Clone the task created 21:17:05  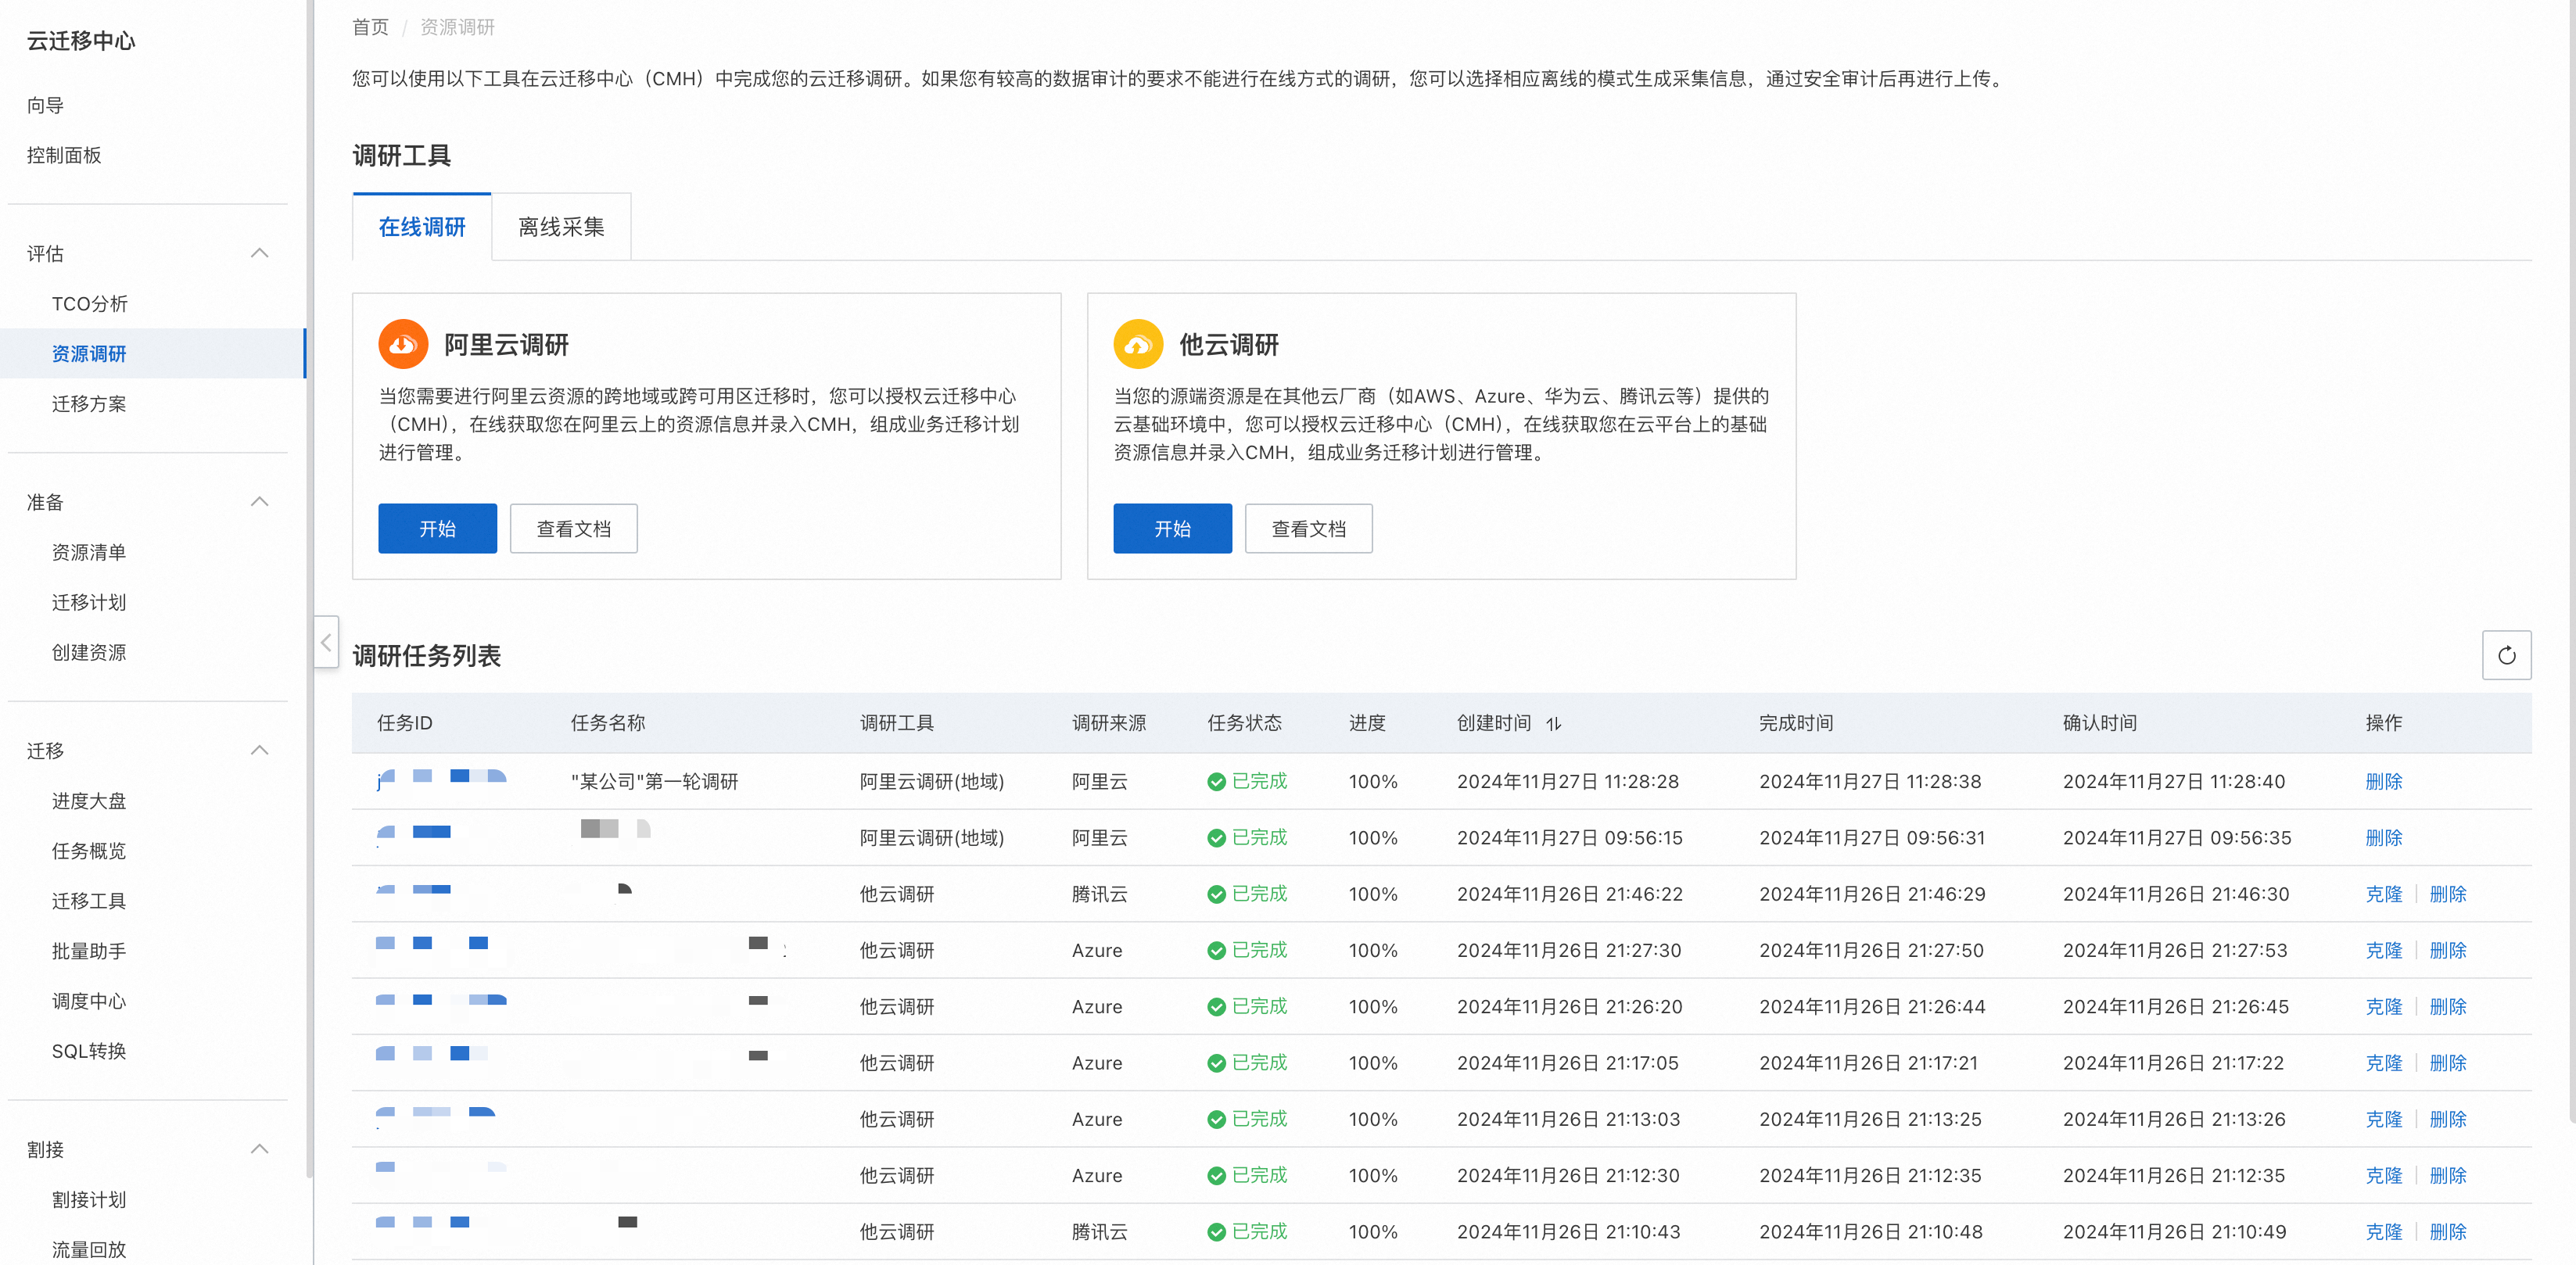pyautogui.click(x=2384, y=1063)
